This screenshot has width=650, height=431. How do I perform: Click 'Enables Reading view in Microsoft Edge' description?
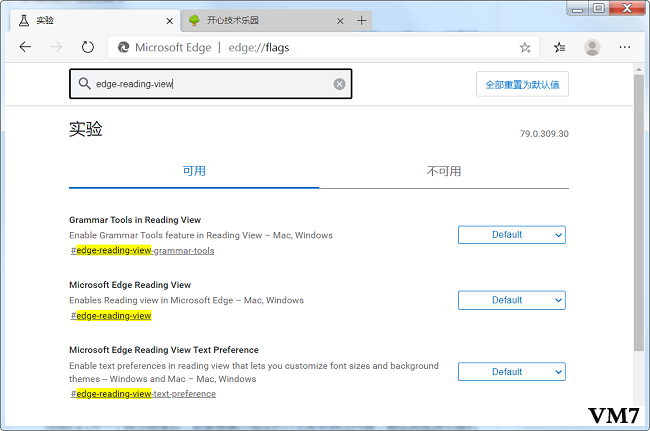tap(187, 300)
